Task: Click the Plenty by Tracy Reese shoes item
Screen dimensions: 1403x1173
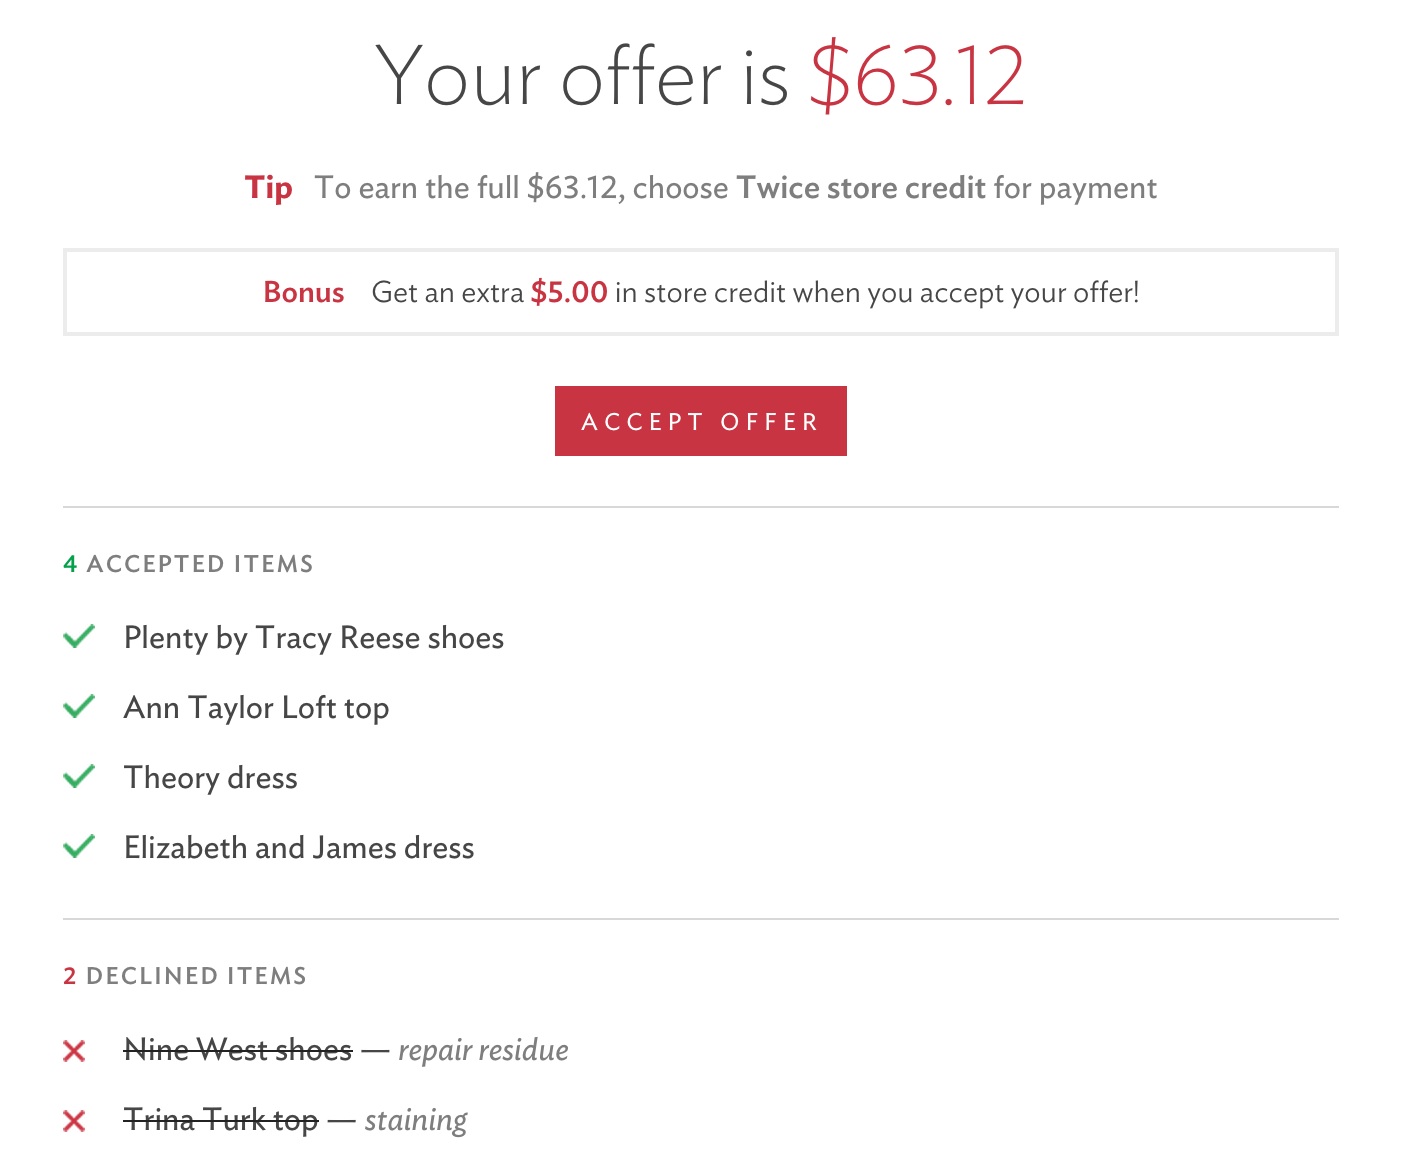Action: point(313,638)
